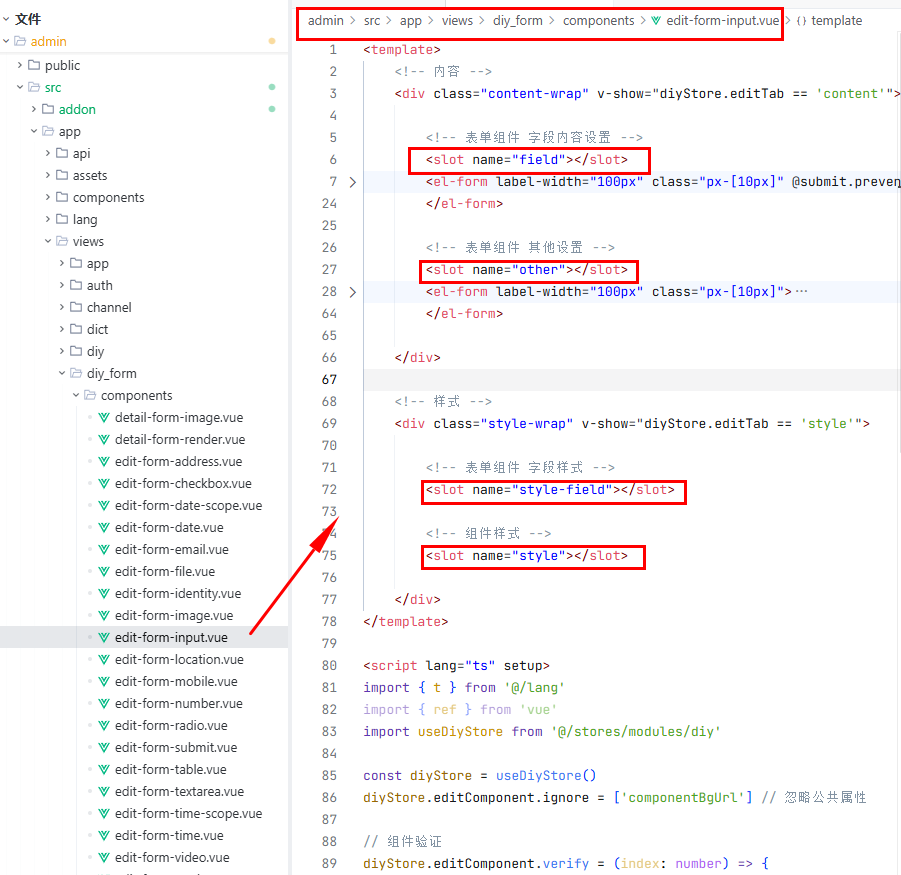Click folder icon beside diy_form
Viewport: 901px width, 875px height.
(x=76, y=373)
